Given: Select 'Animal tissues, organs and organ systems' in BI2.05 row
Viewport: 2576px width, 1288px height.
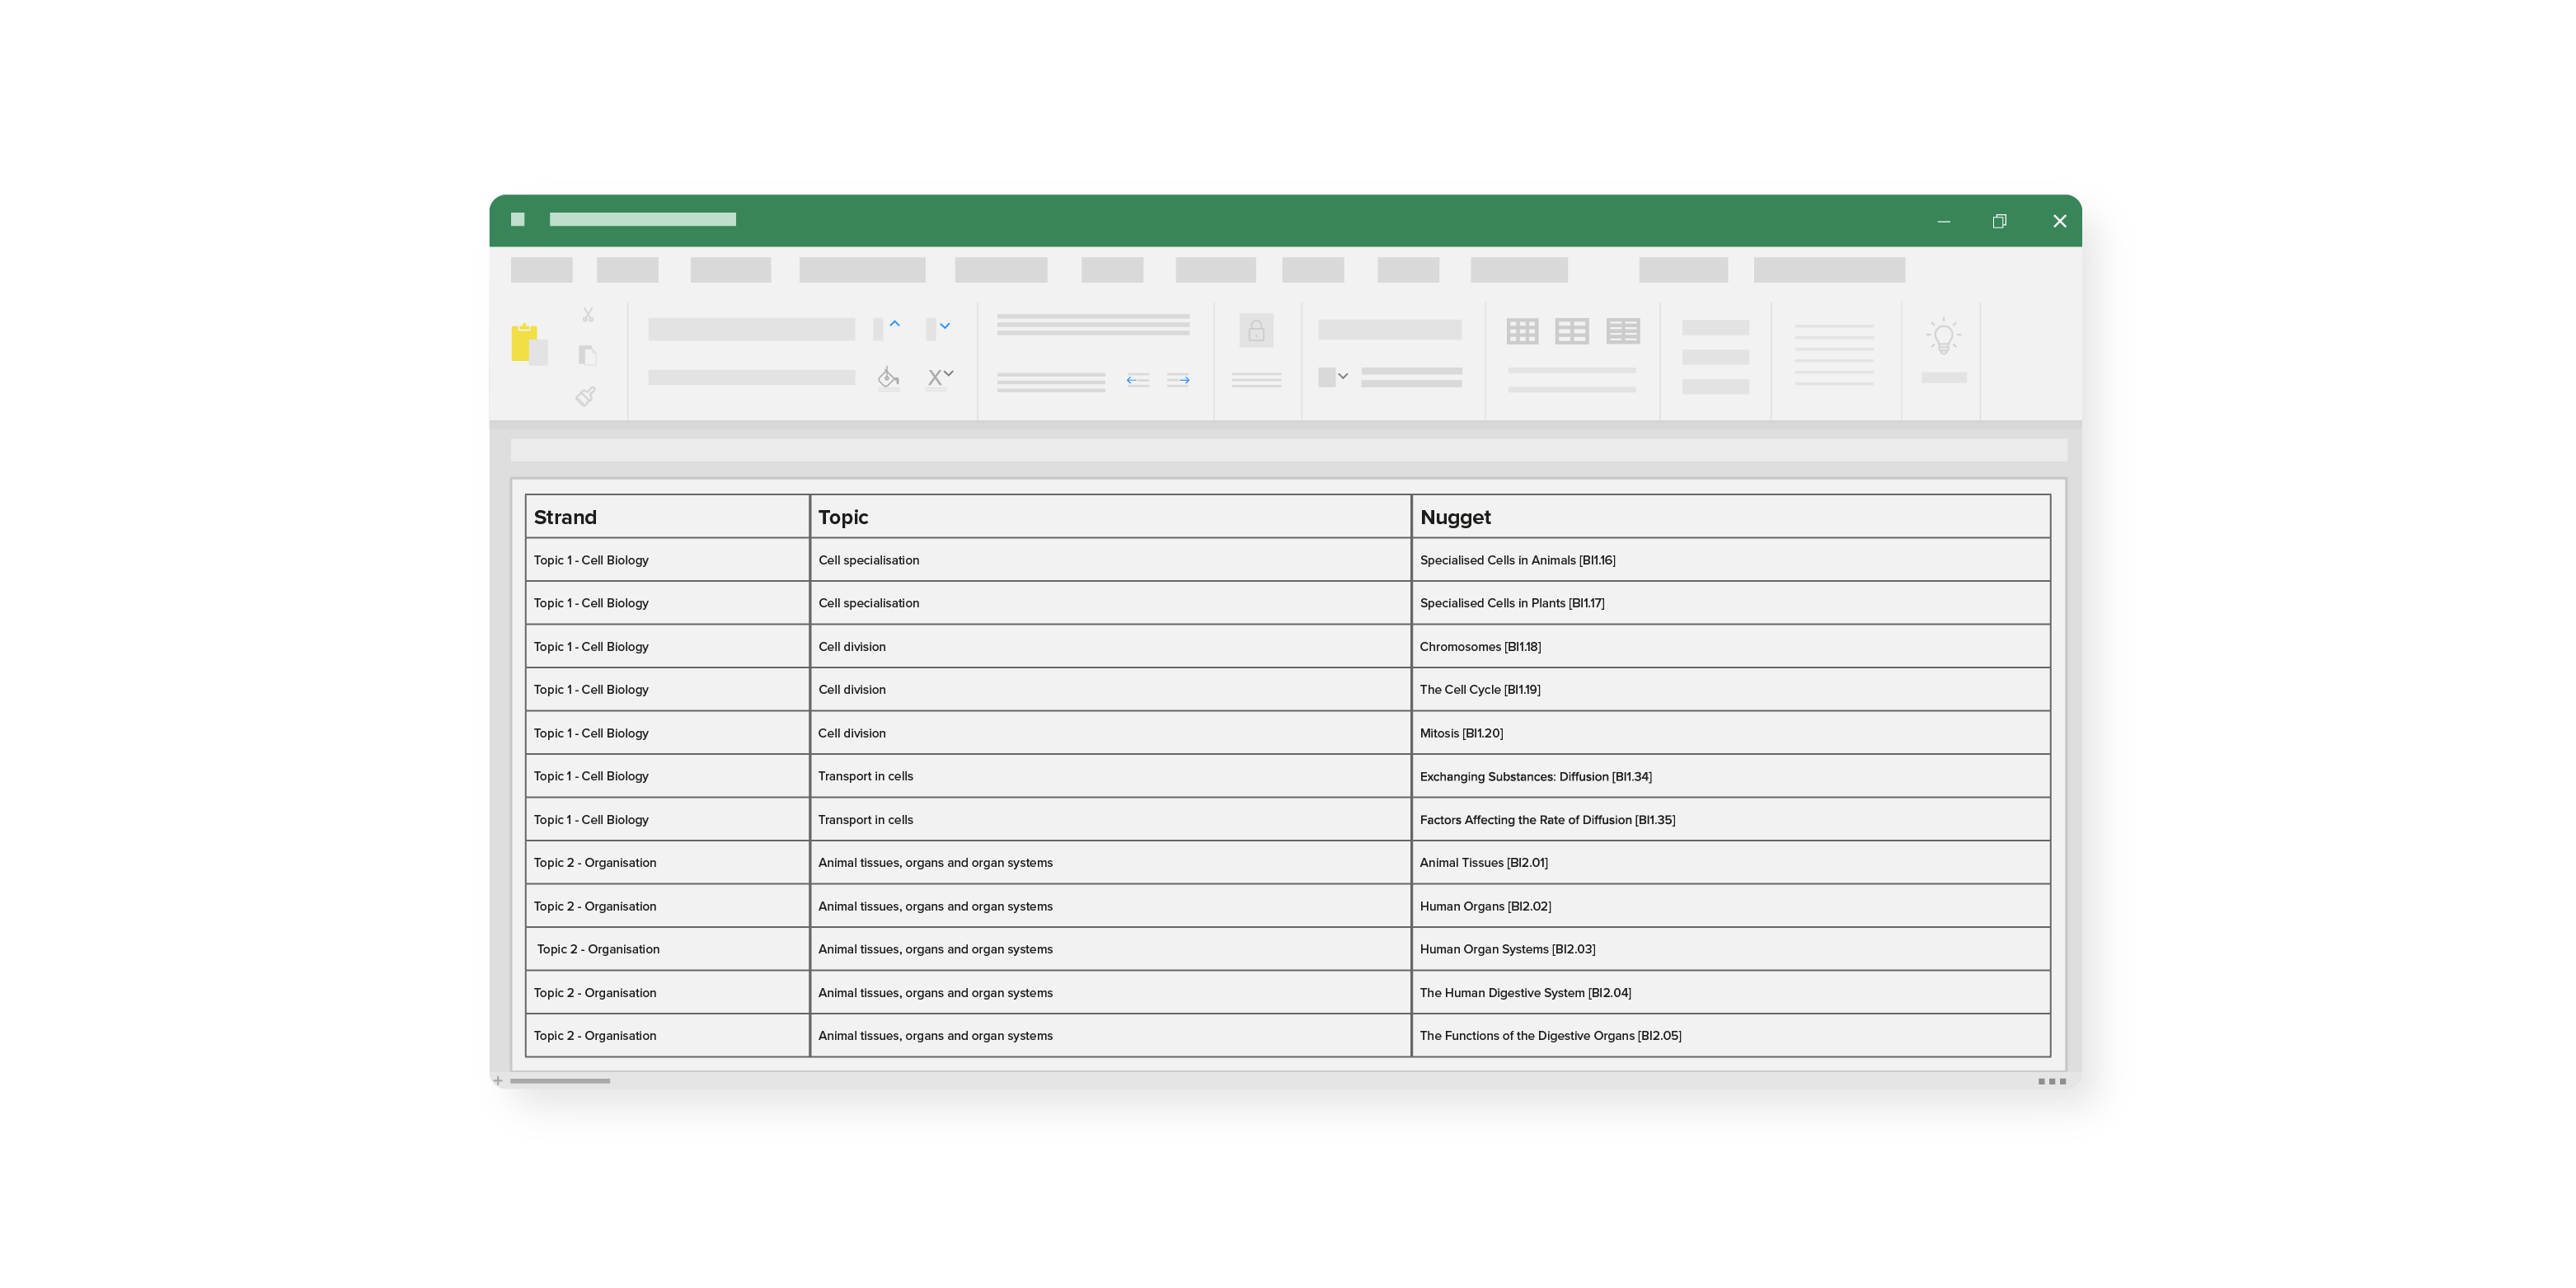Looking at the screenshot, I should coord(1110,1035).
